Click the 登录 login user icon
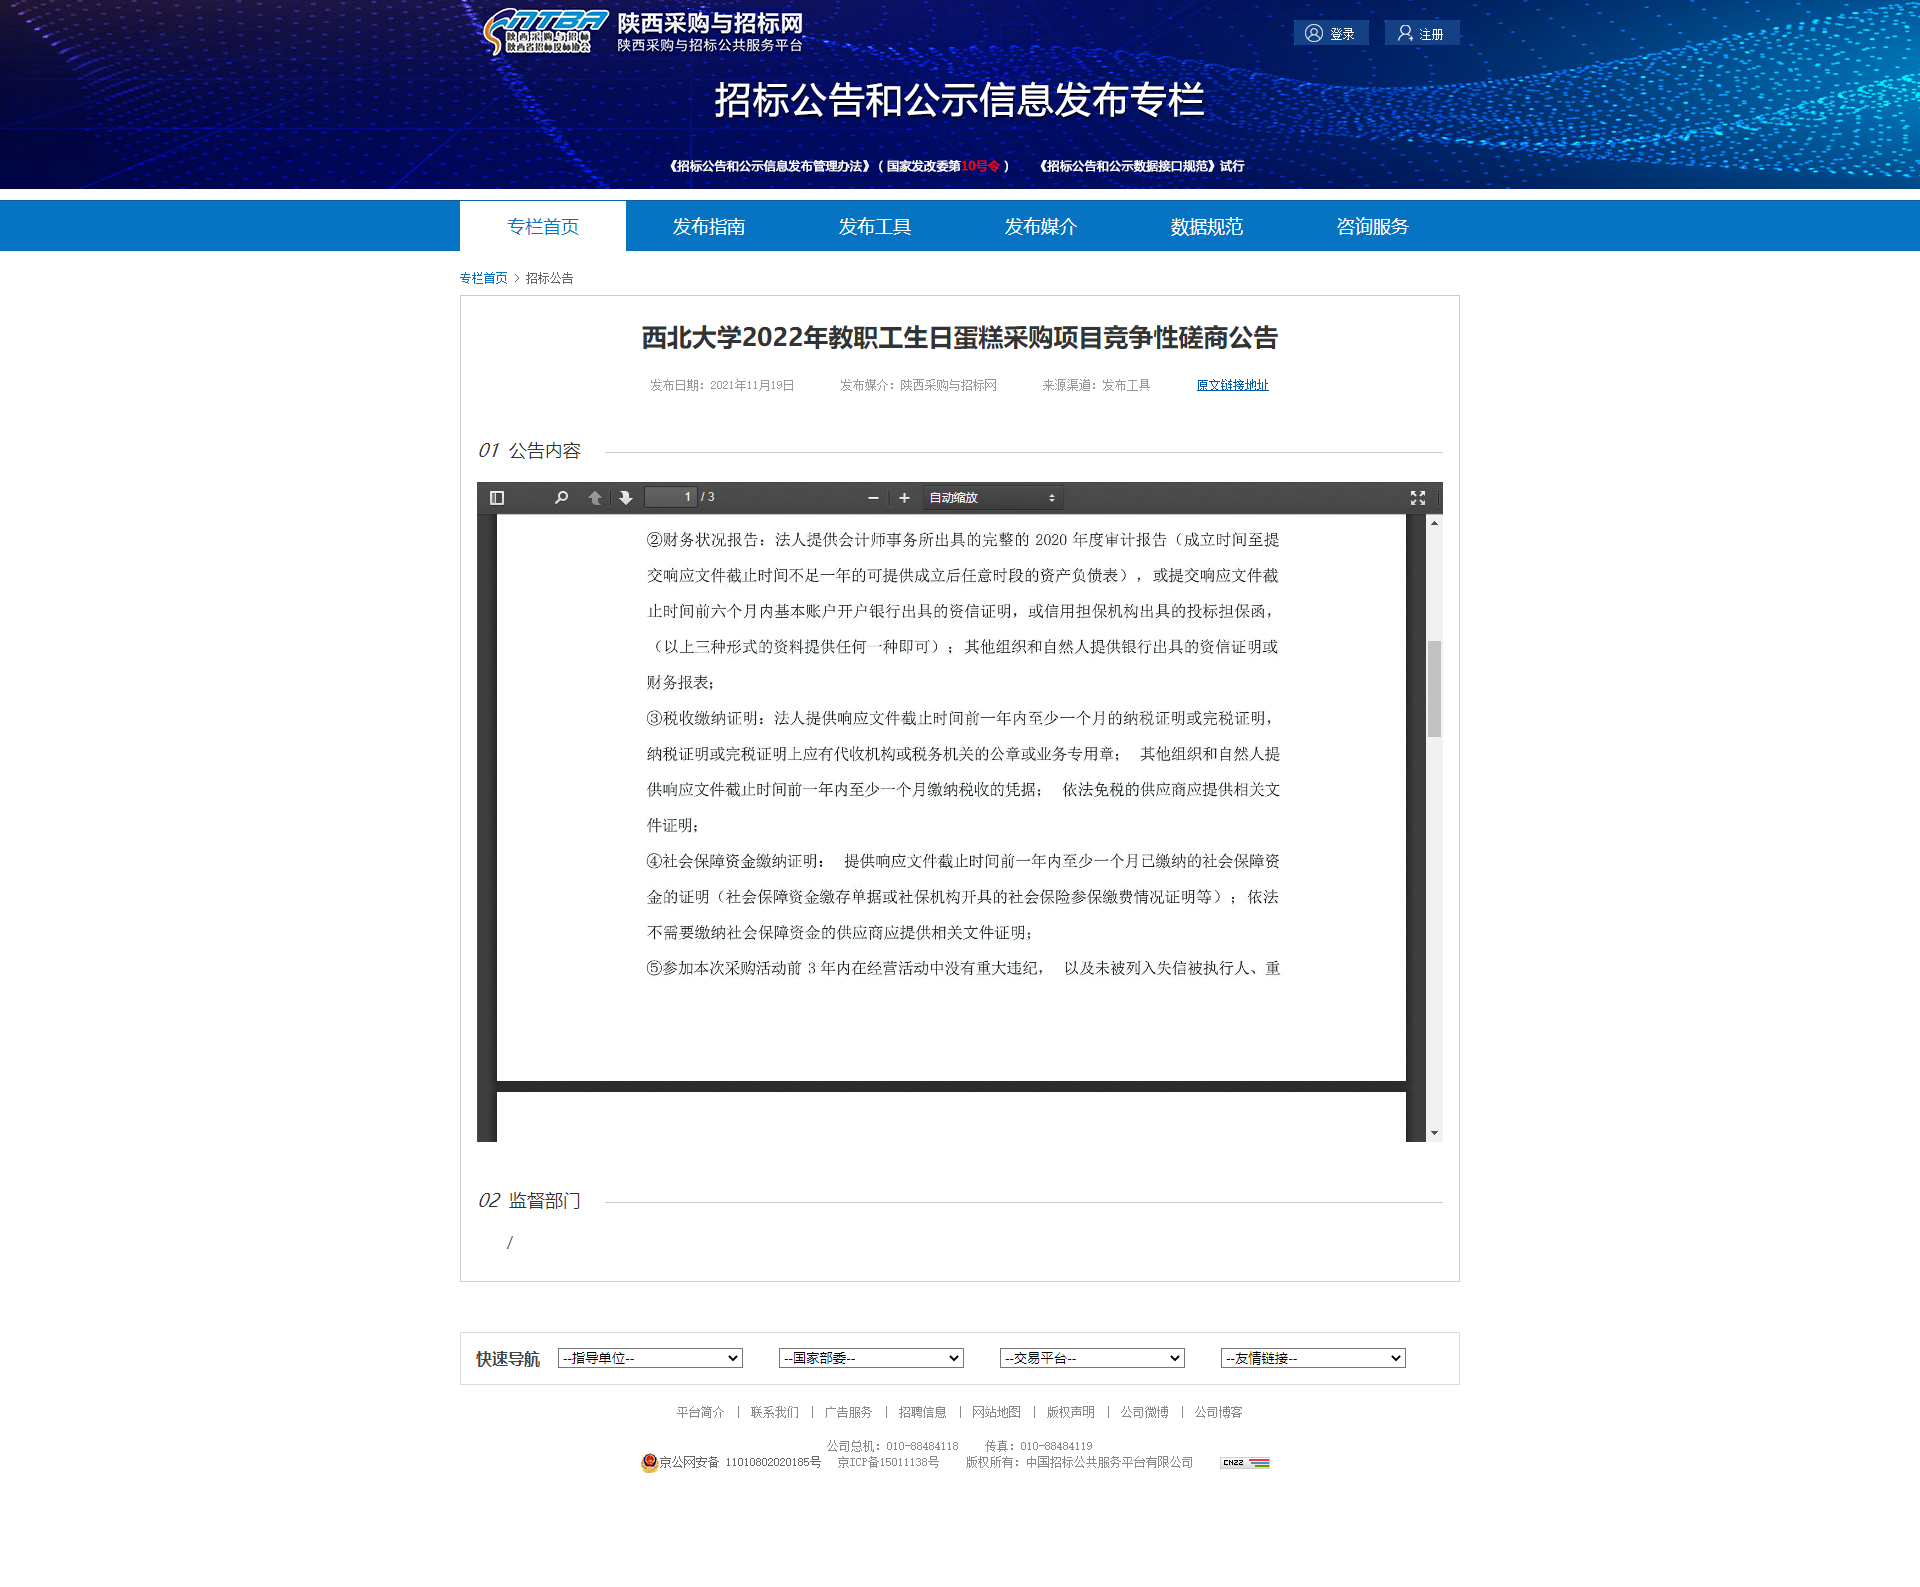This screenshot has width=1920, height=1587. point(1314,33)
